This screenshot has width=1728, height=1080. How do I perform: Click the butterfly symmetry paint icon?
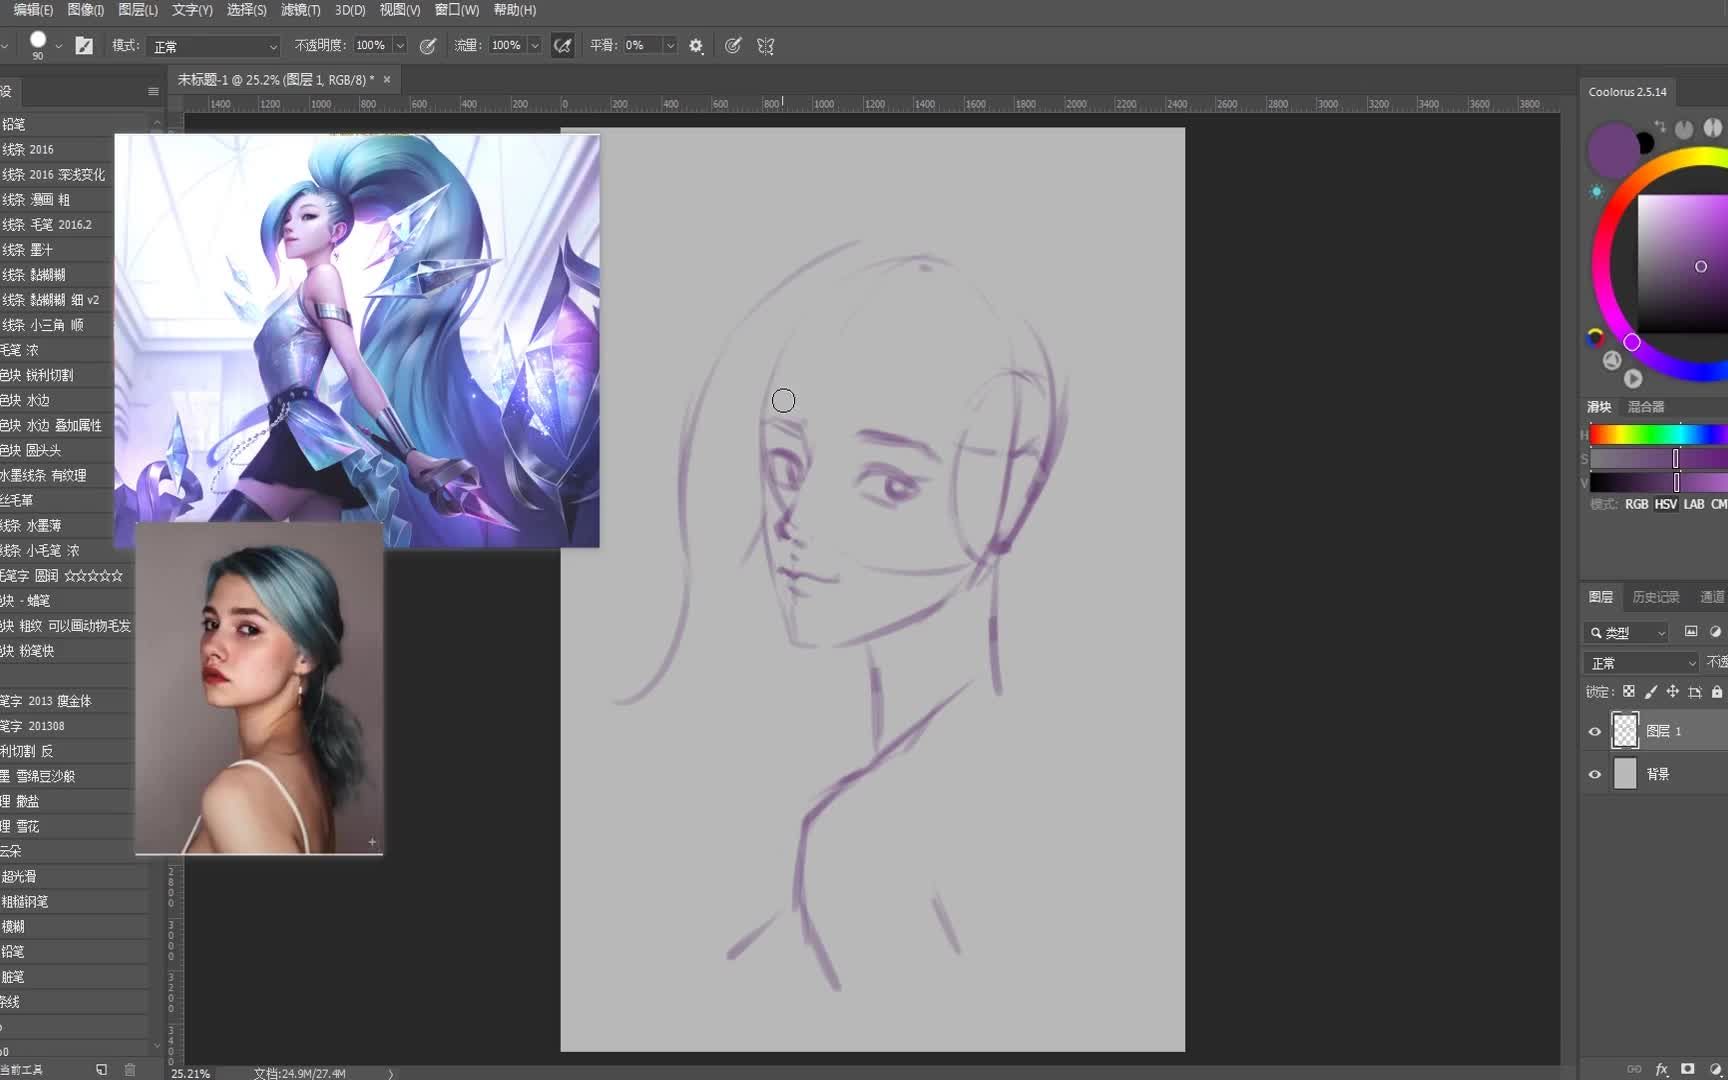click(766, 46)
